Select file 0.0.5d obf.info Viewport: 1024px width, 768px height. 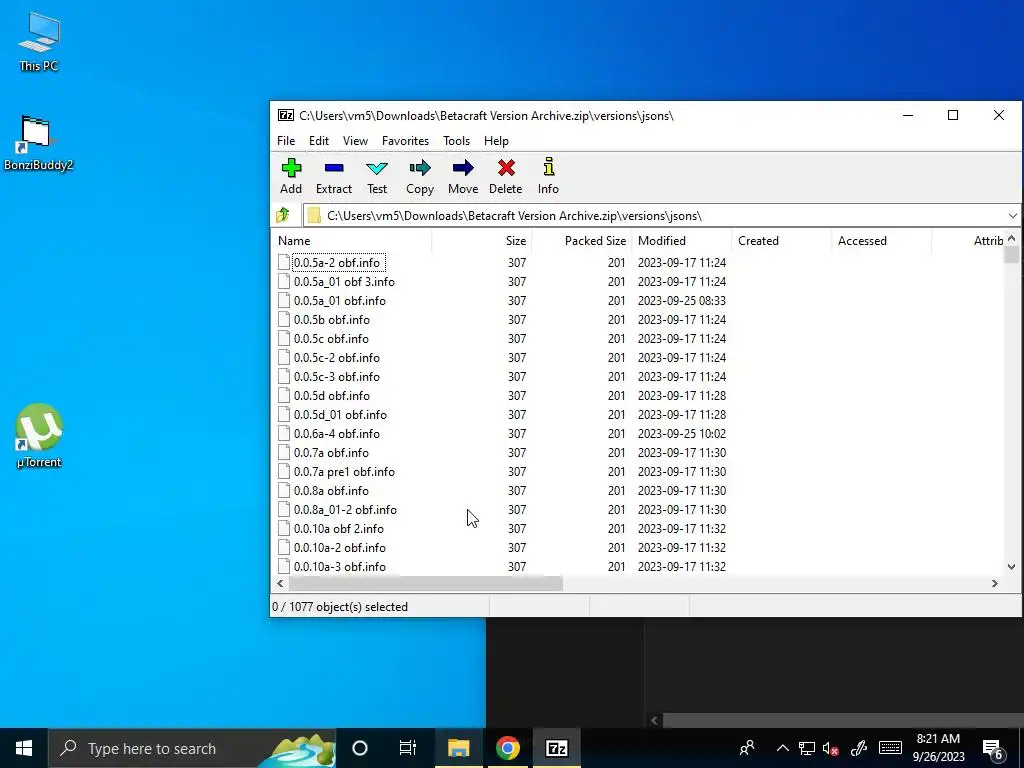pos(332,395)
